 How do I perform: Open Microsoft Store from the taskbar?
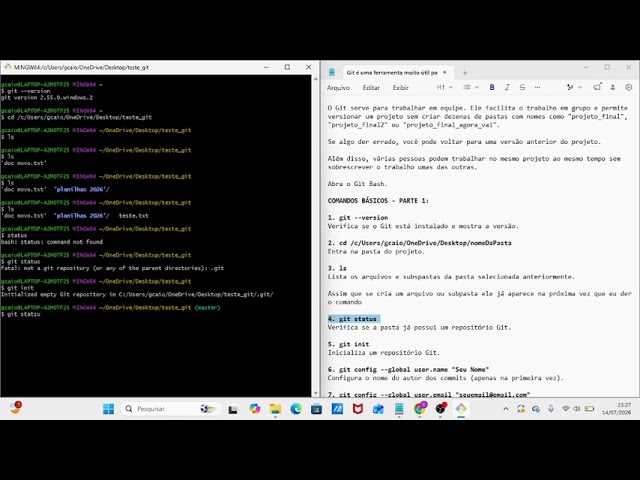pyautogui.click(x=316, y=409)
